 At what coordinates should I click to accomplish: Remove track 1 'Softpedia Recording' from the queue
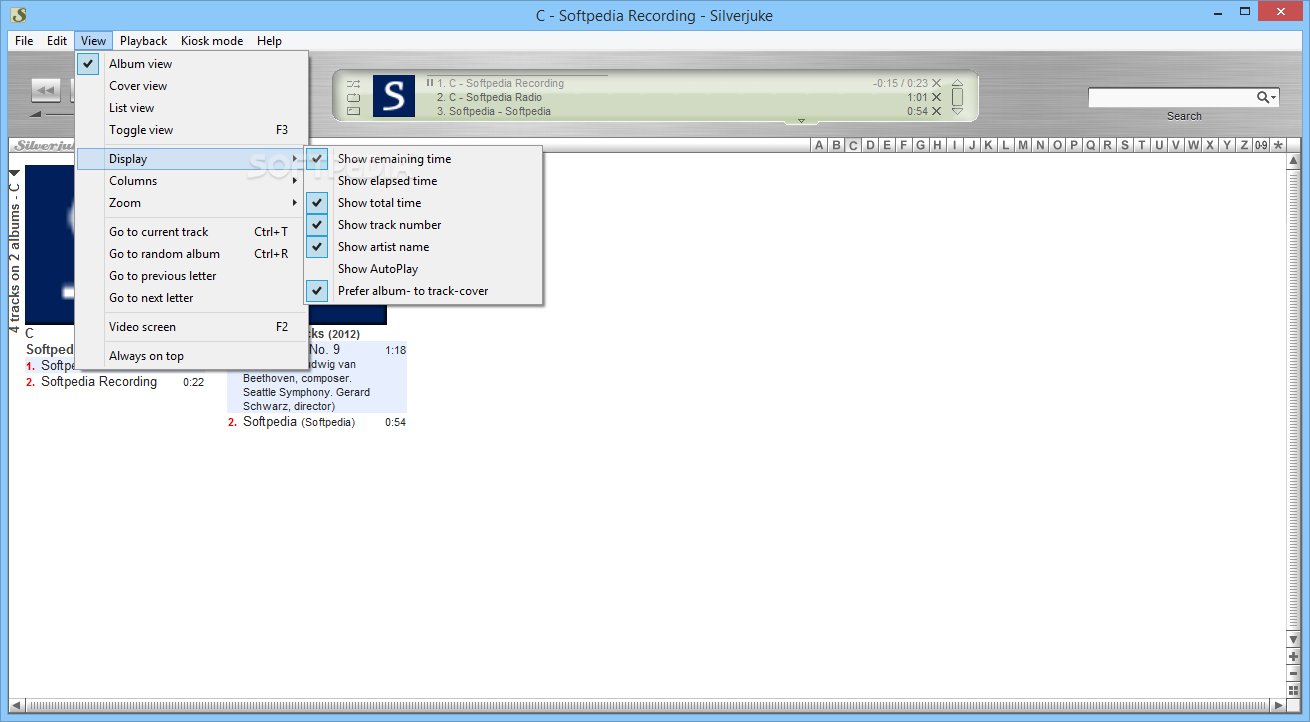(x=937, y=84)
